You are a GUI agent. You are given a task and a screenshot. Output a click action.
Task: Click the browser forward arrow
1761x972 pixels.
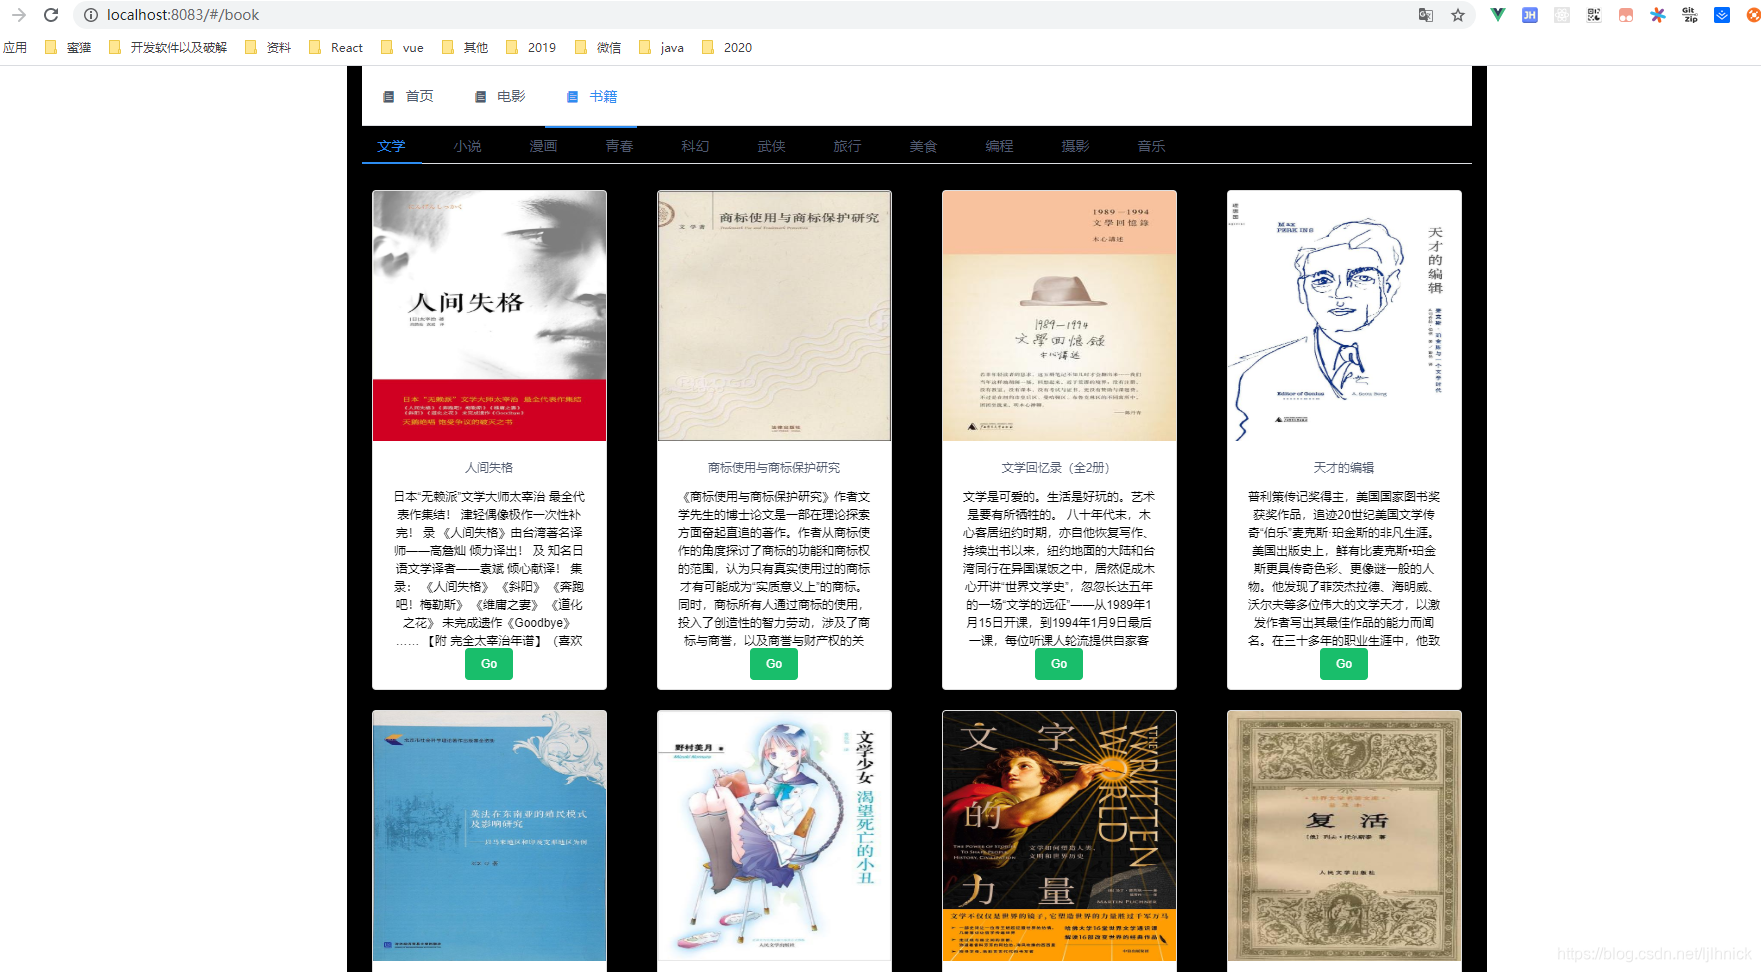click(18, 15)
